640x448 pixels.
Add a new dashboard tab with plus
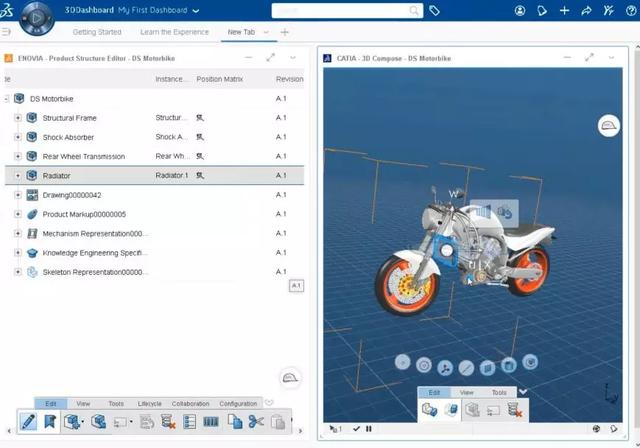[284, 32]
